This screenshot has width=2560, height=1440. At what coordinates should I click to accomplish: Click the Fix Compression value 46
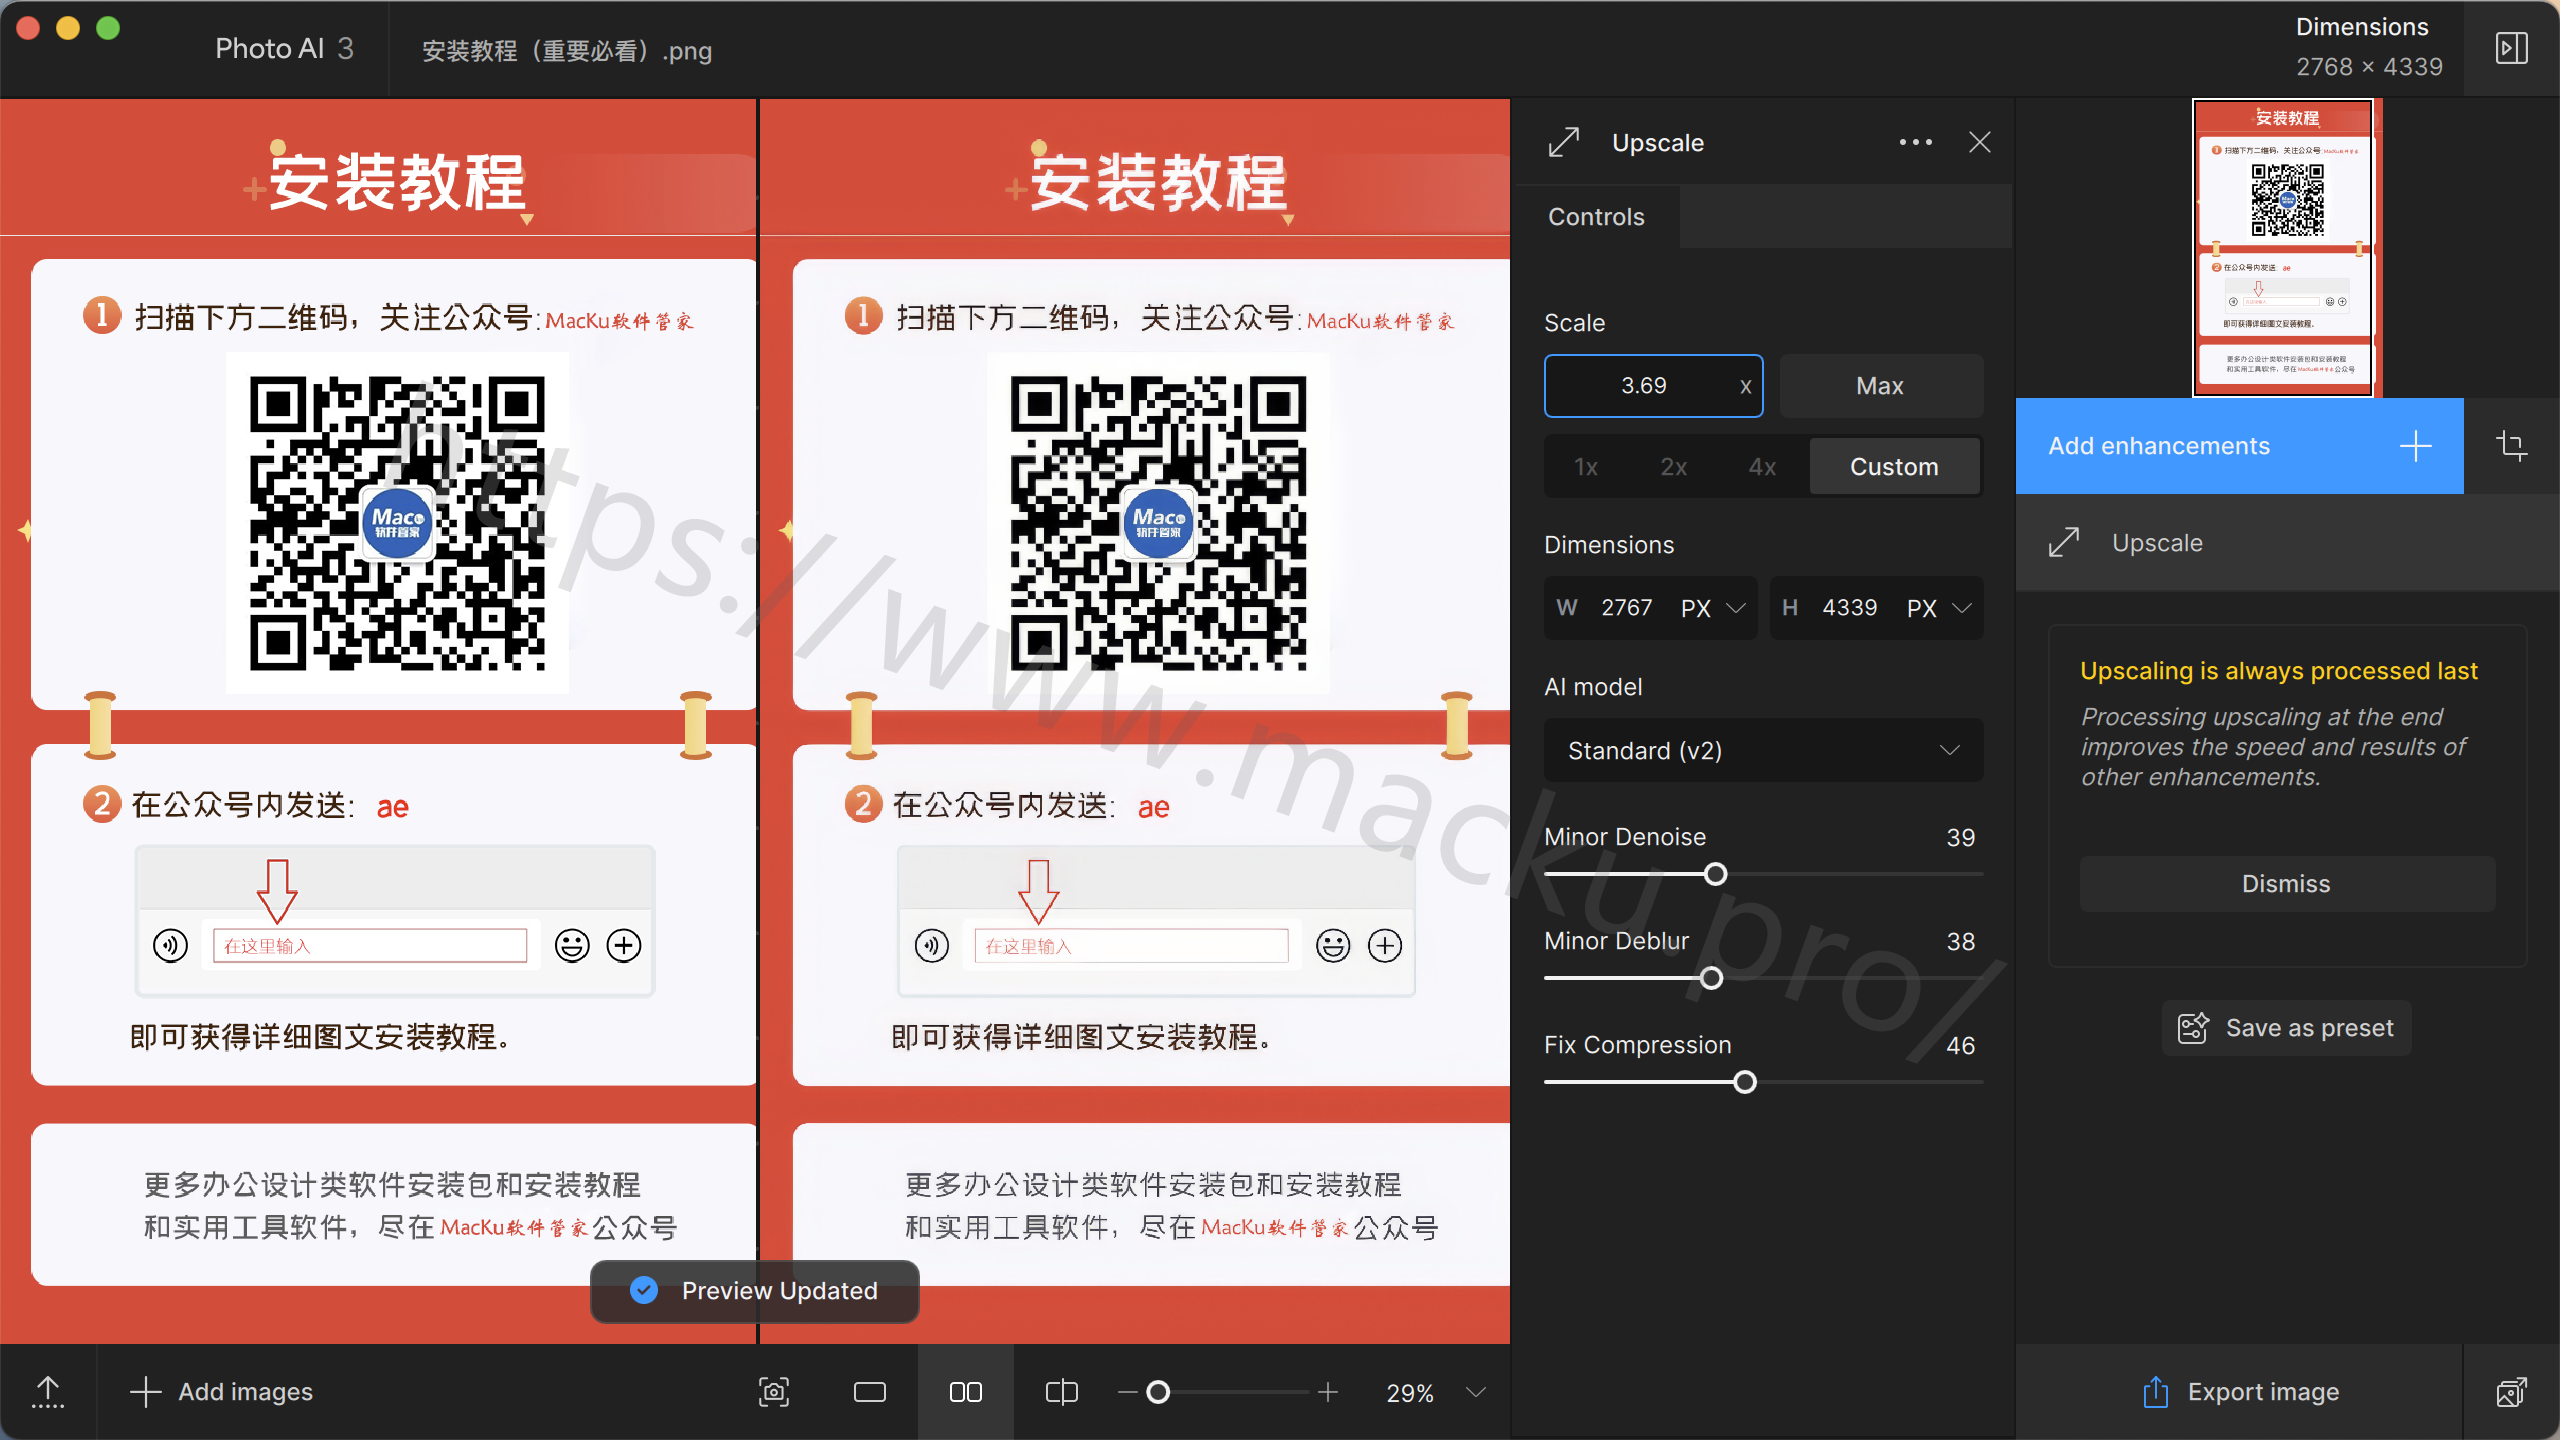point(1960,1046)
